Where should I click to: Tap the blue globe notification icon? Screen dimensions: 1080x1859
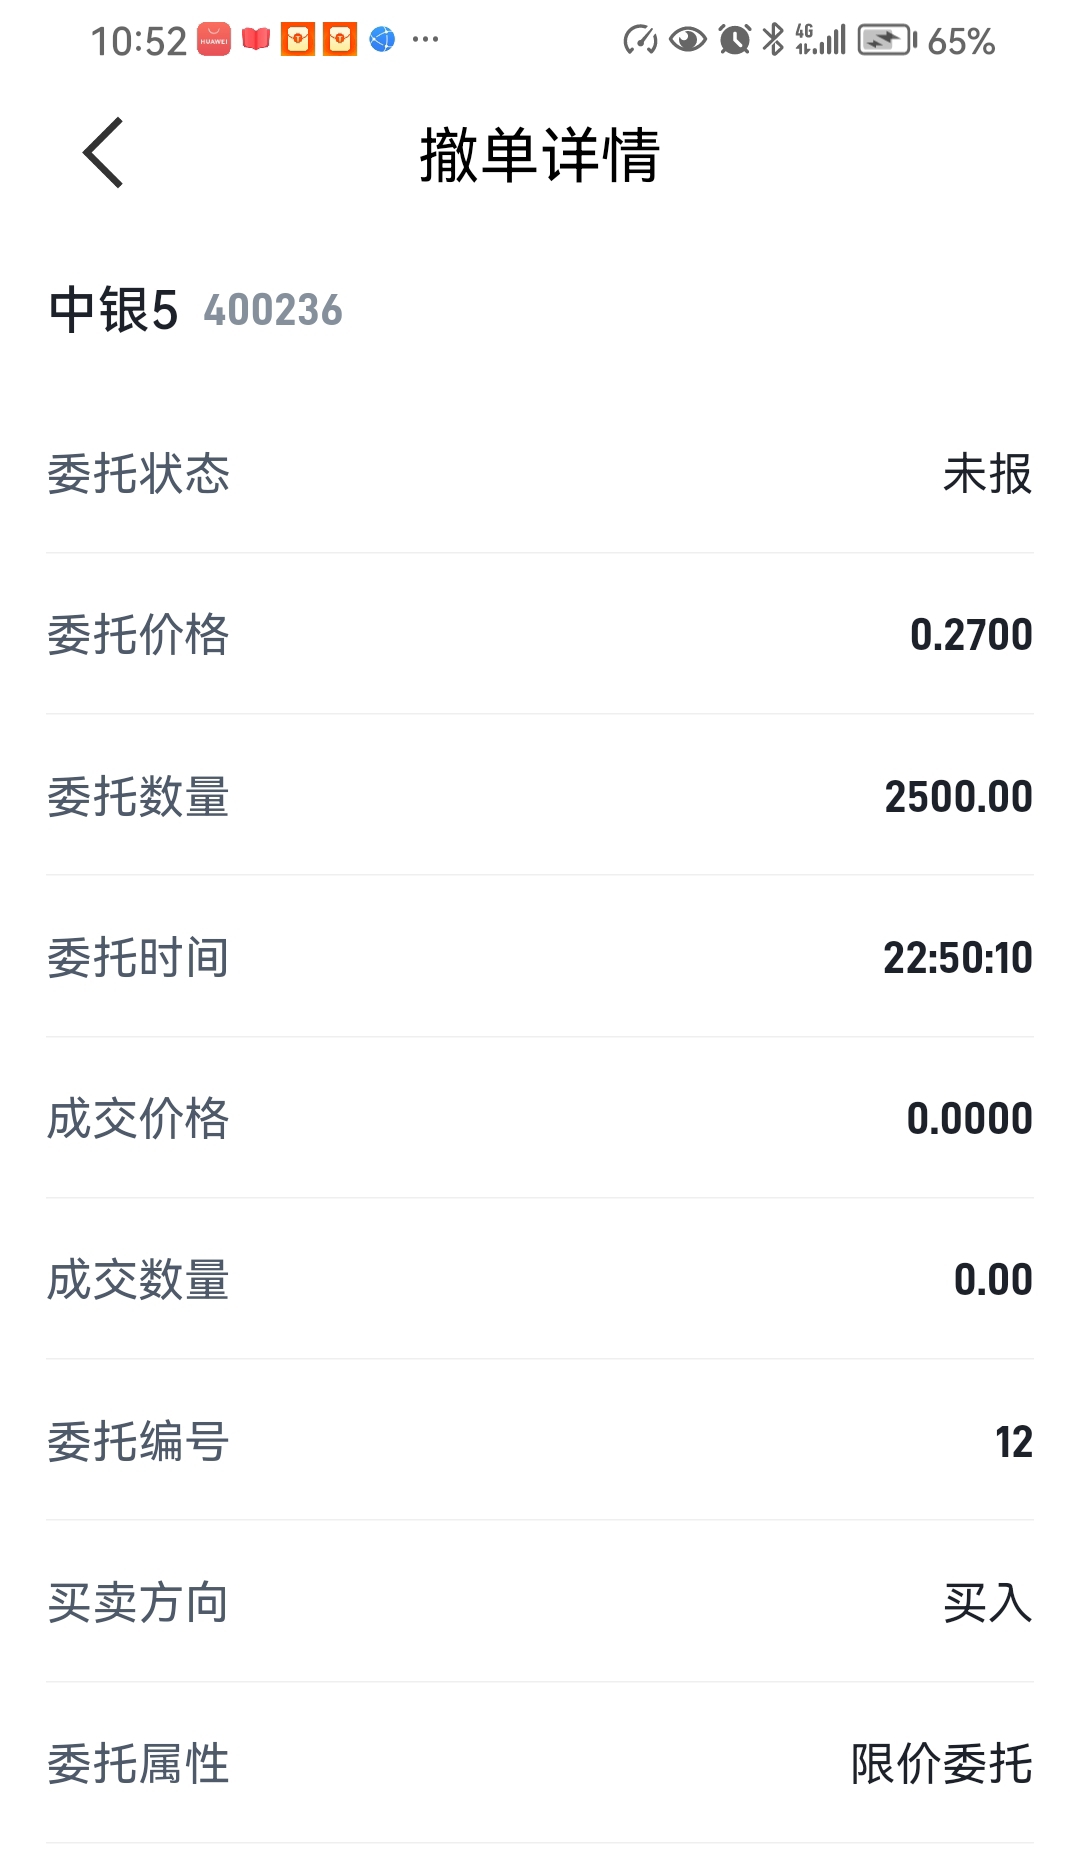coord(382,40)
